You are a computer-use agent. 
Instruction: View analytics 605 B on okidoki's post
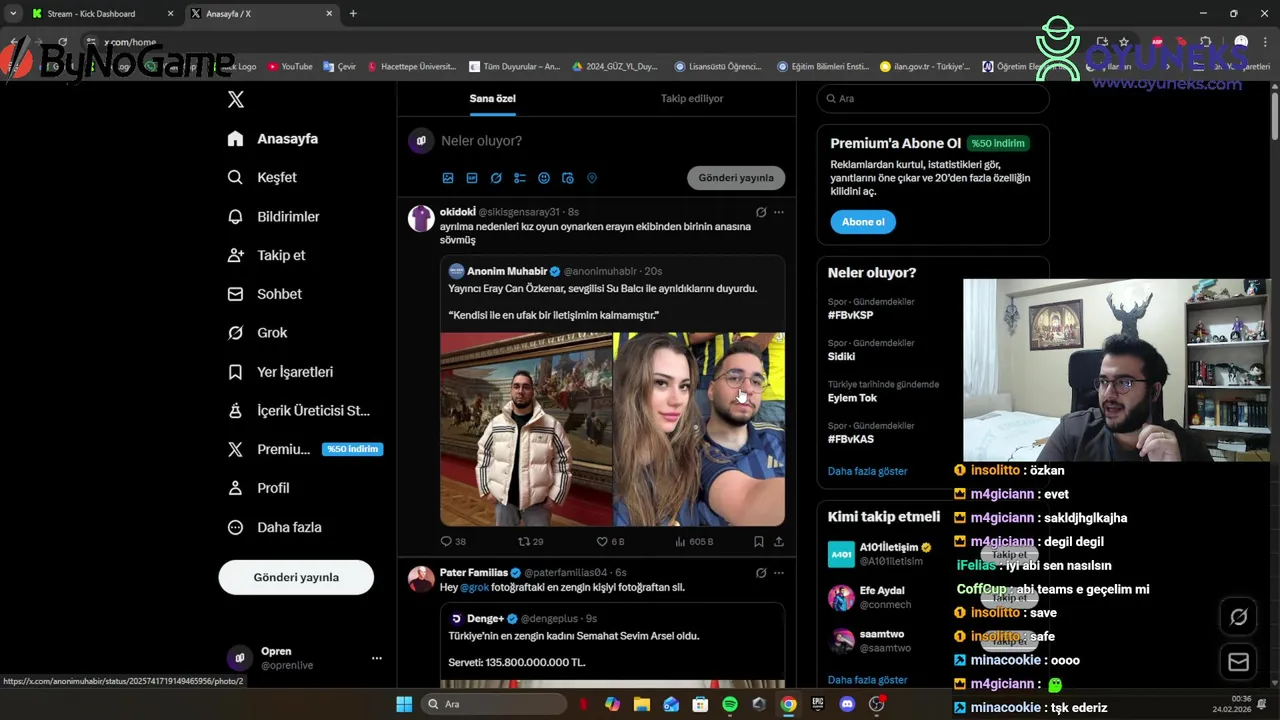click(x=694, y=541)
